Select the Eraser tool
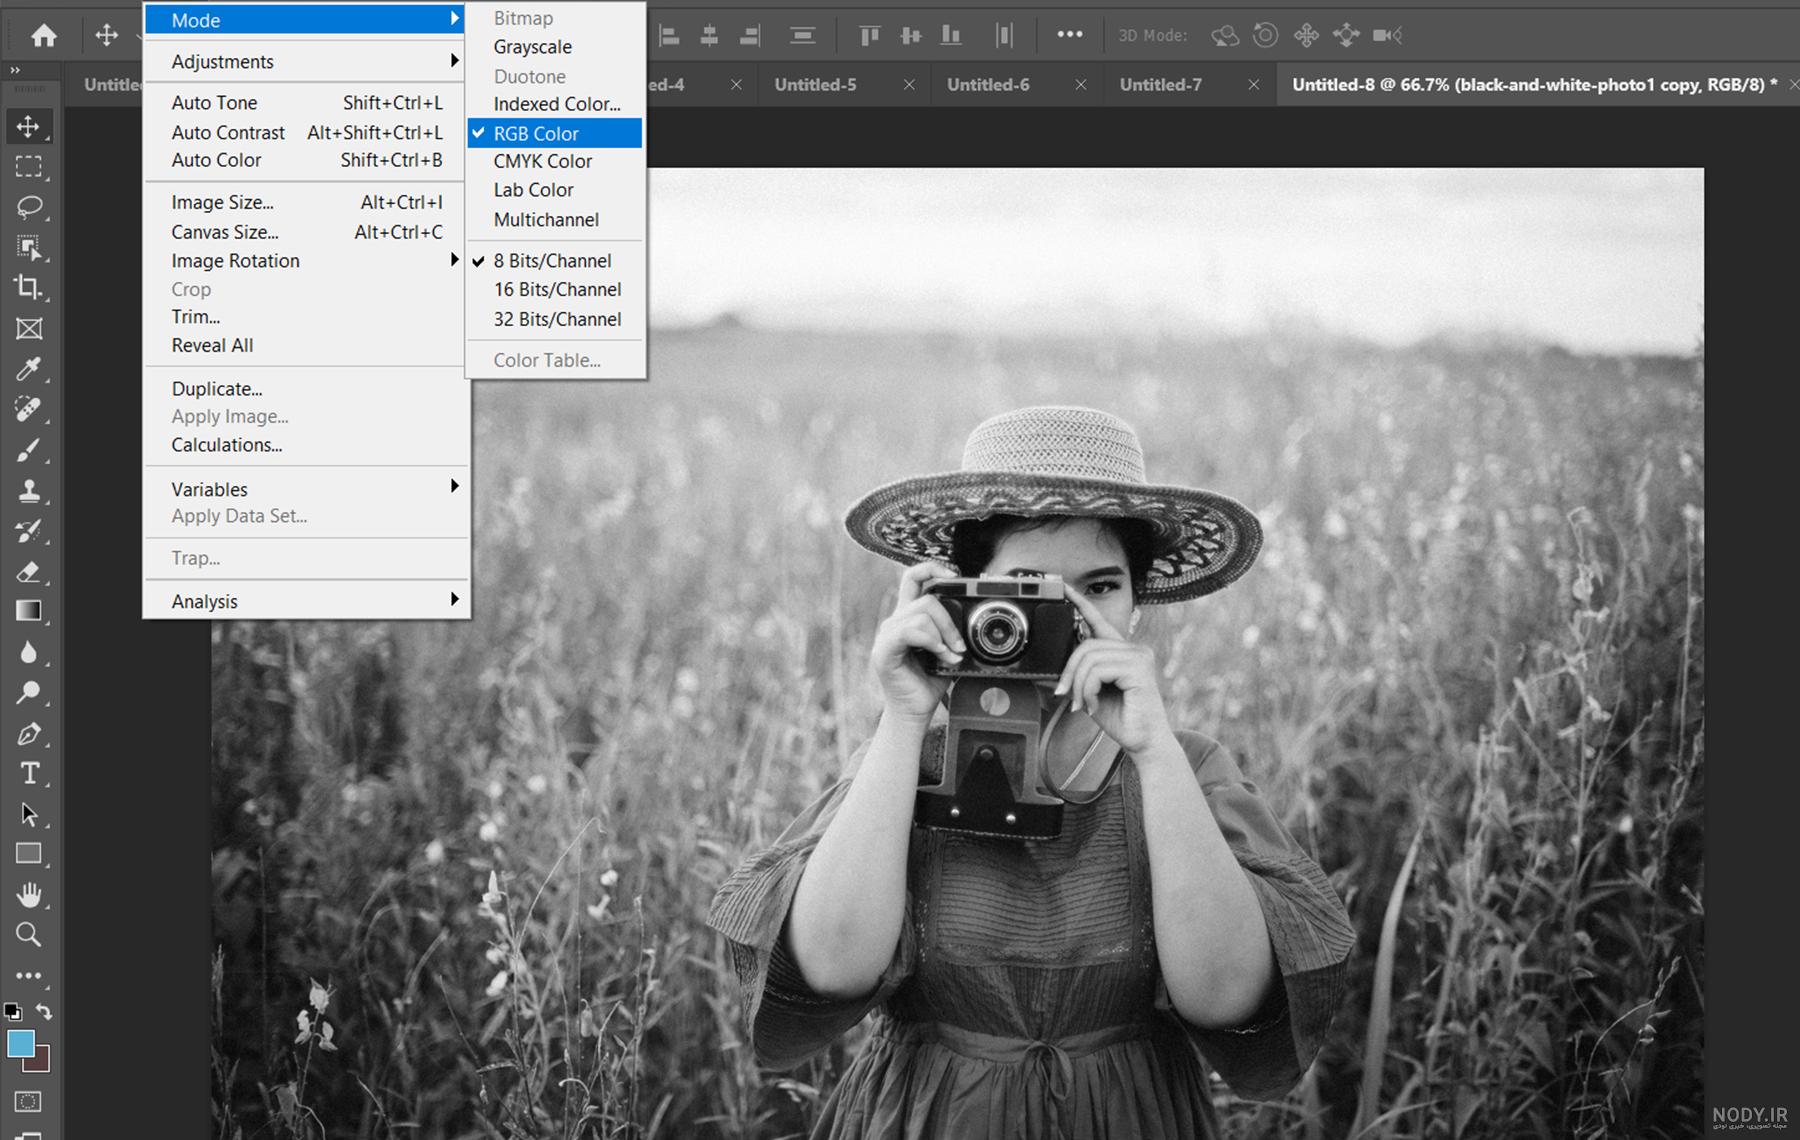Image resolution: width=1800 pixels, height=1140 pixels. pyautogui.click(x=28, y=571)
